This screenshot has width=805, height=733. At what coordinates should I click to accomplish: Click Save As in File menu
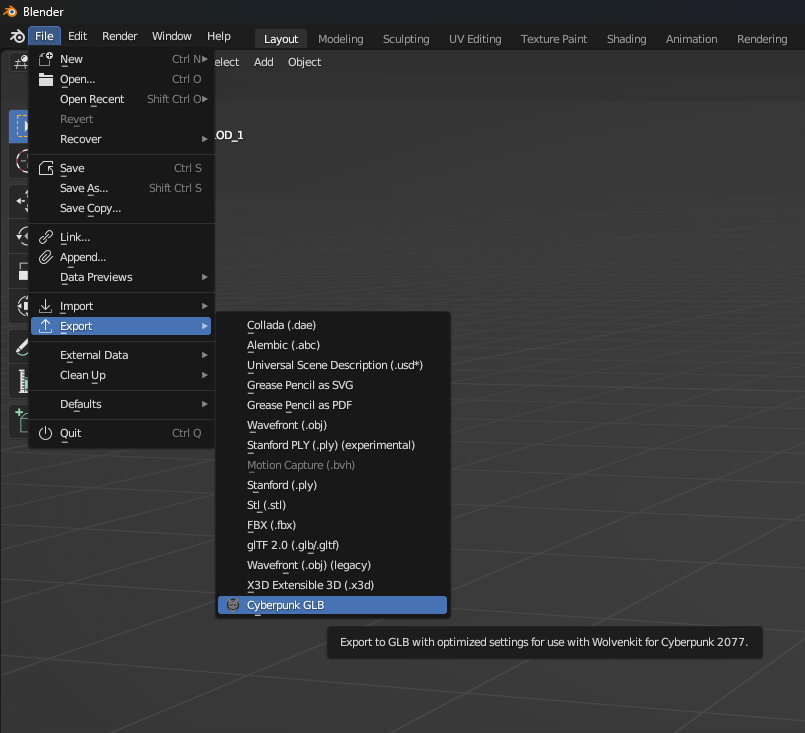84,188
